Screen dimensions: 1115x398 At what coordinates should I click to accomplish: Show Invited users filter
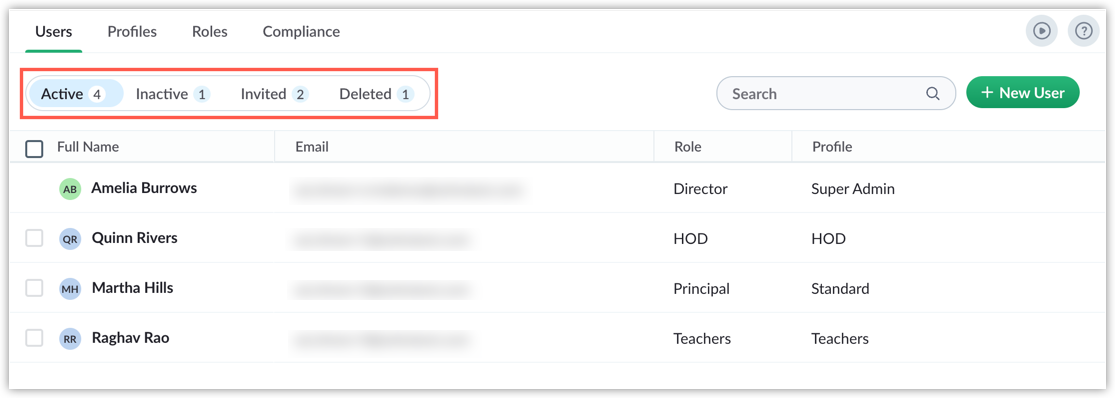274,94
